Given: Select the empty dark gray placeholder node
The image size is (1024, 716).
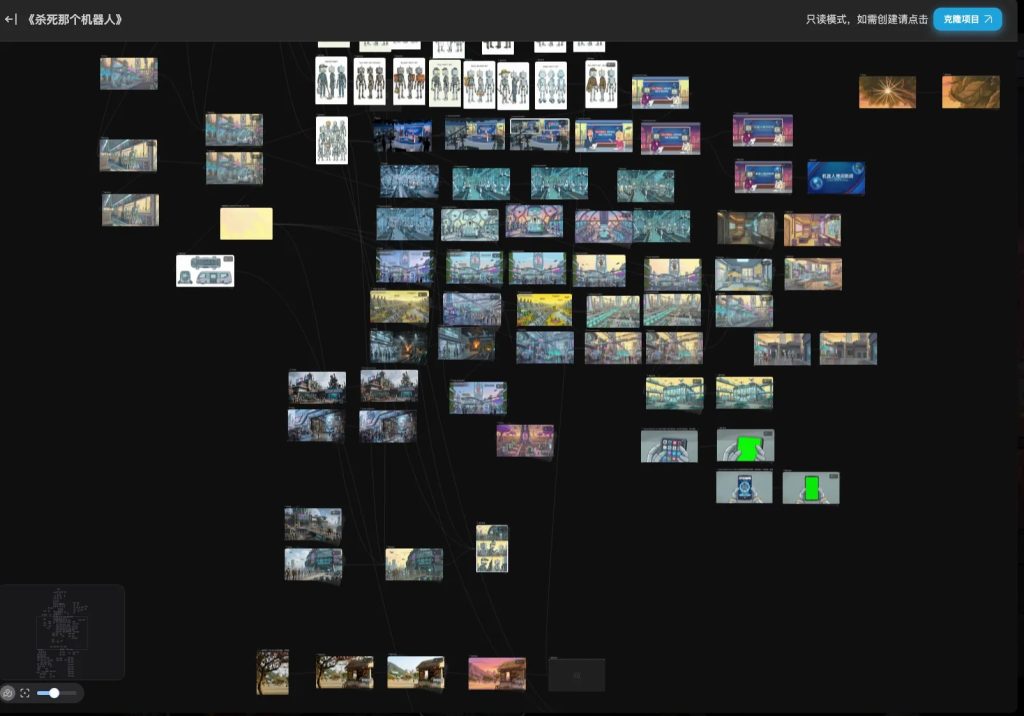Looking at the screenshot, I should pyautogui.click(x=576, y=675).
